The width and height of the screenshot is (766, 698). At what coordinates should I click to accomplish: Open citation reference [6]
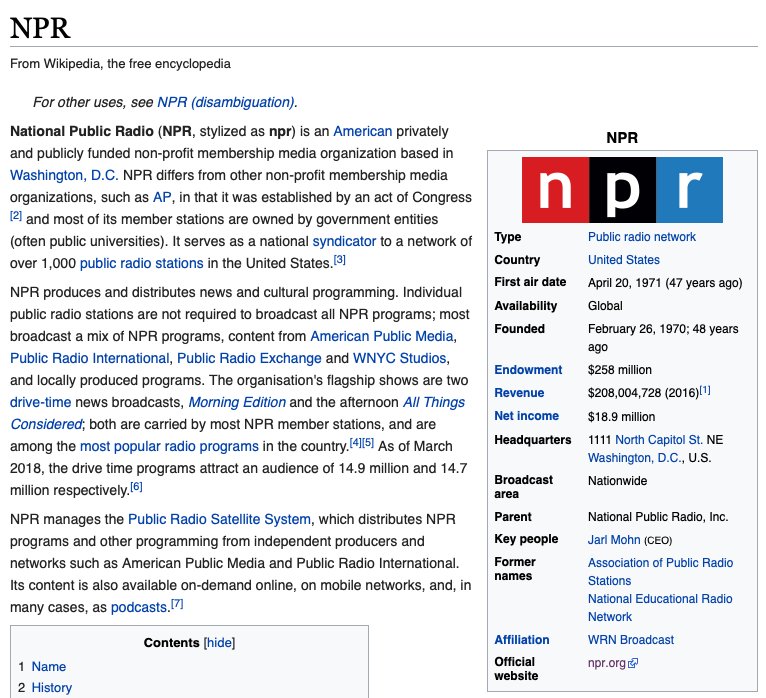point(136,486)
